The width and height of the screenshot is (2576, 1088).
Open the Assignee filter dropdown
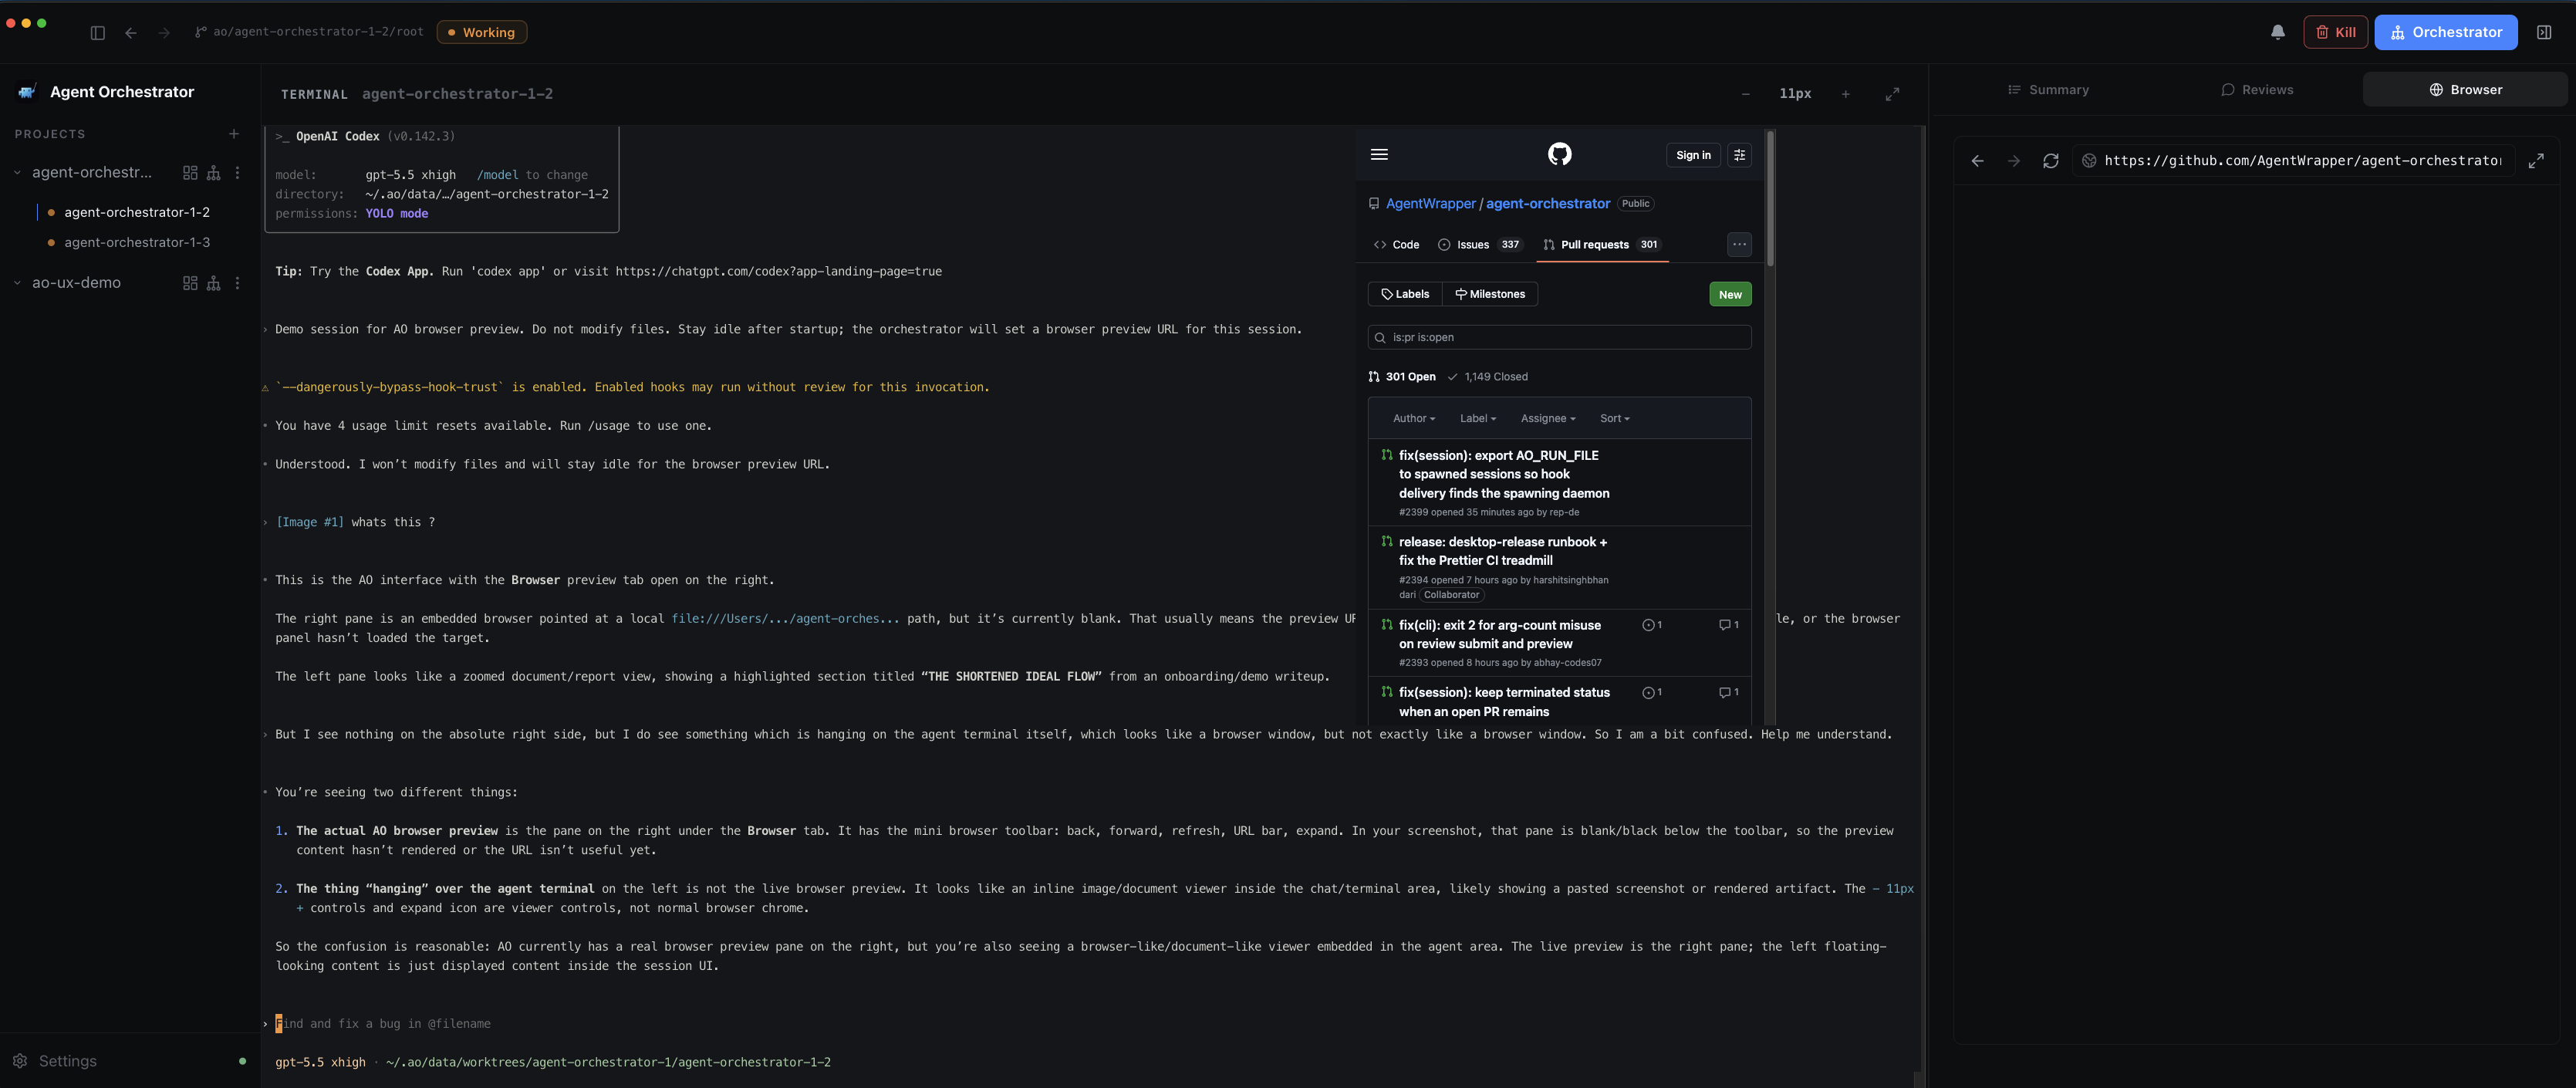(1548, 419)
